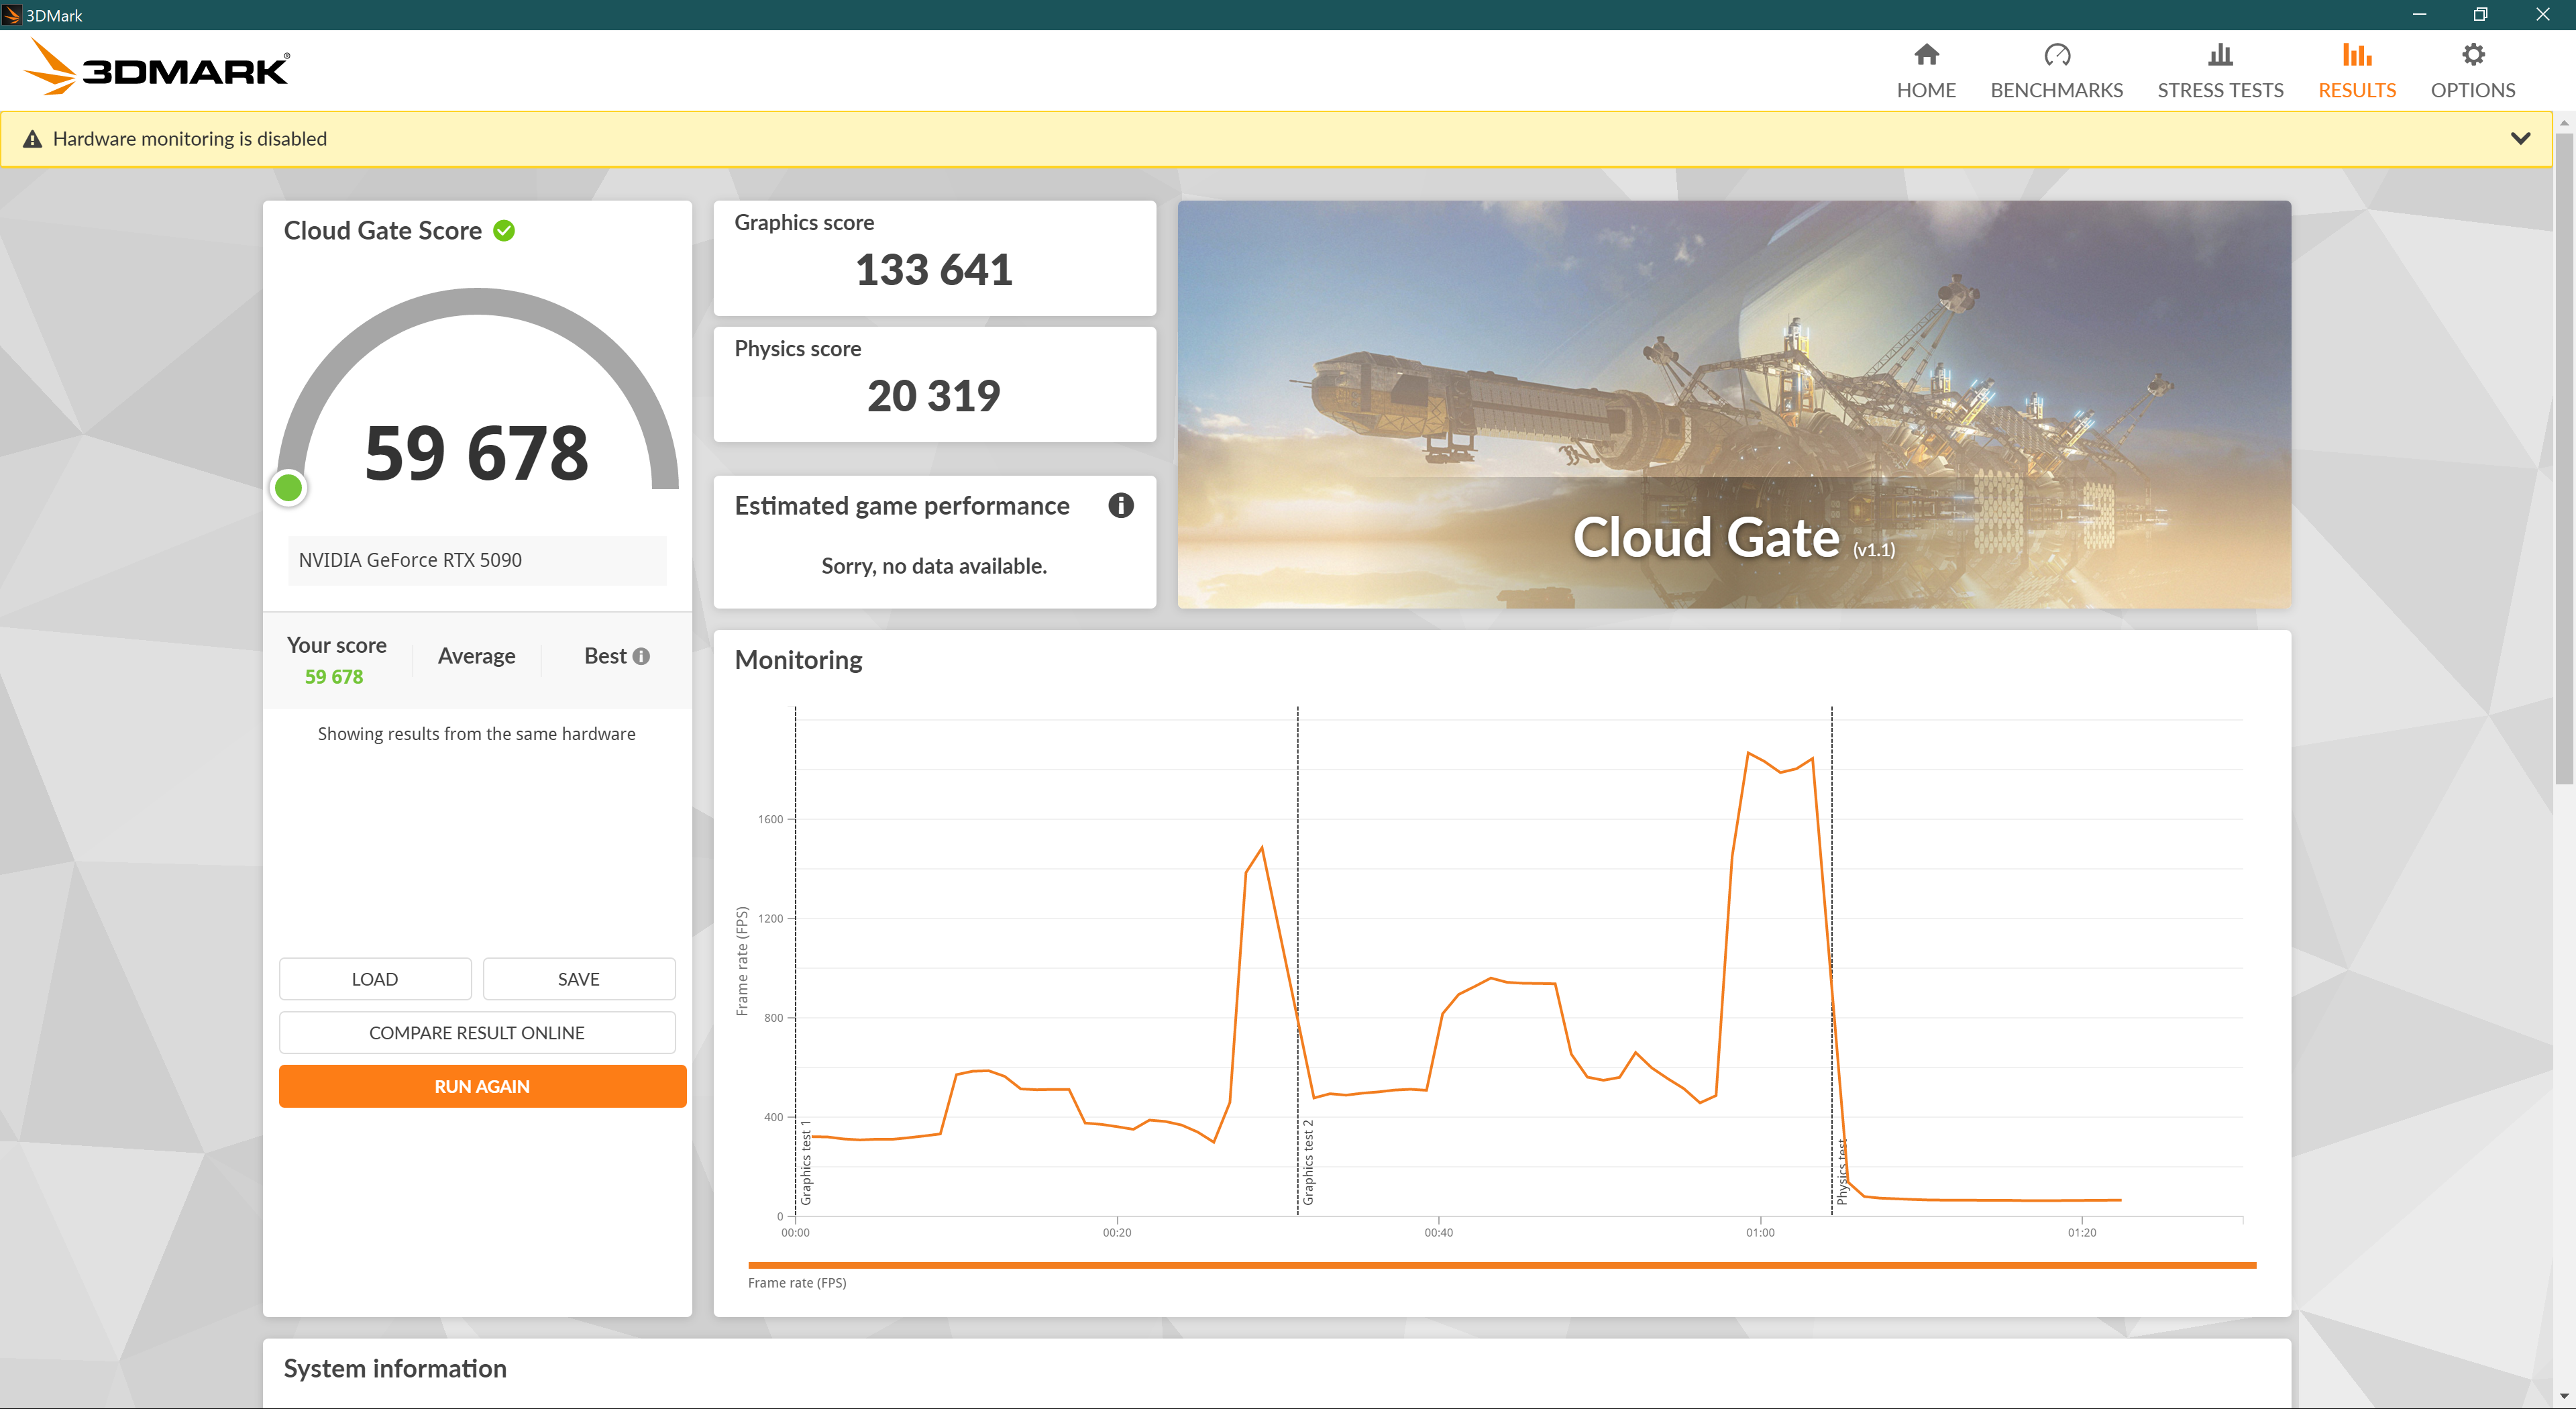Screen dimensions: 2576x1409
Task: Open the Home section icon
Action: pos(1926,55)
